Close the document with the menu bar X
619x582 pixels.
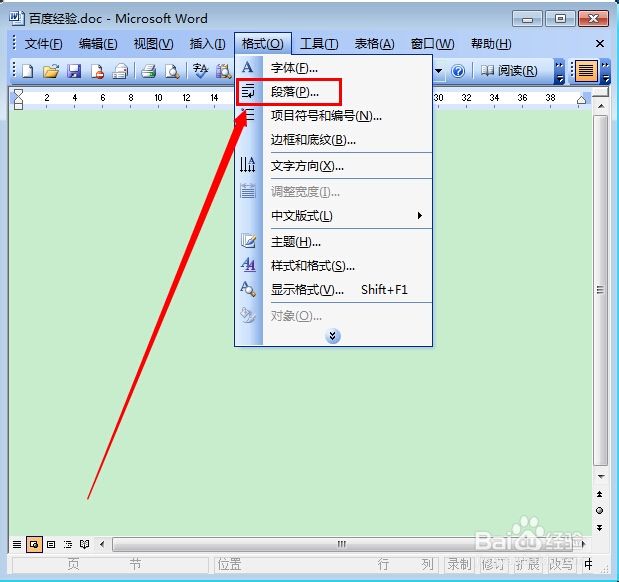pos(600,43)
